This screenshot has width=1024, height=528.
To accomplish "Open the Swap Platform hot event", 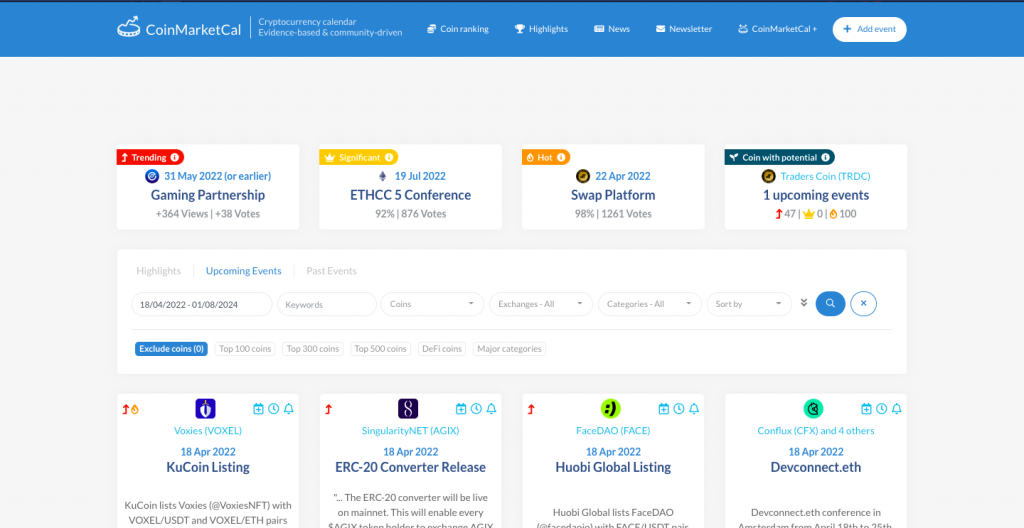I will coord(613,195).
